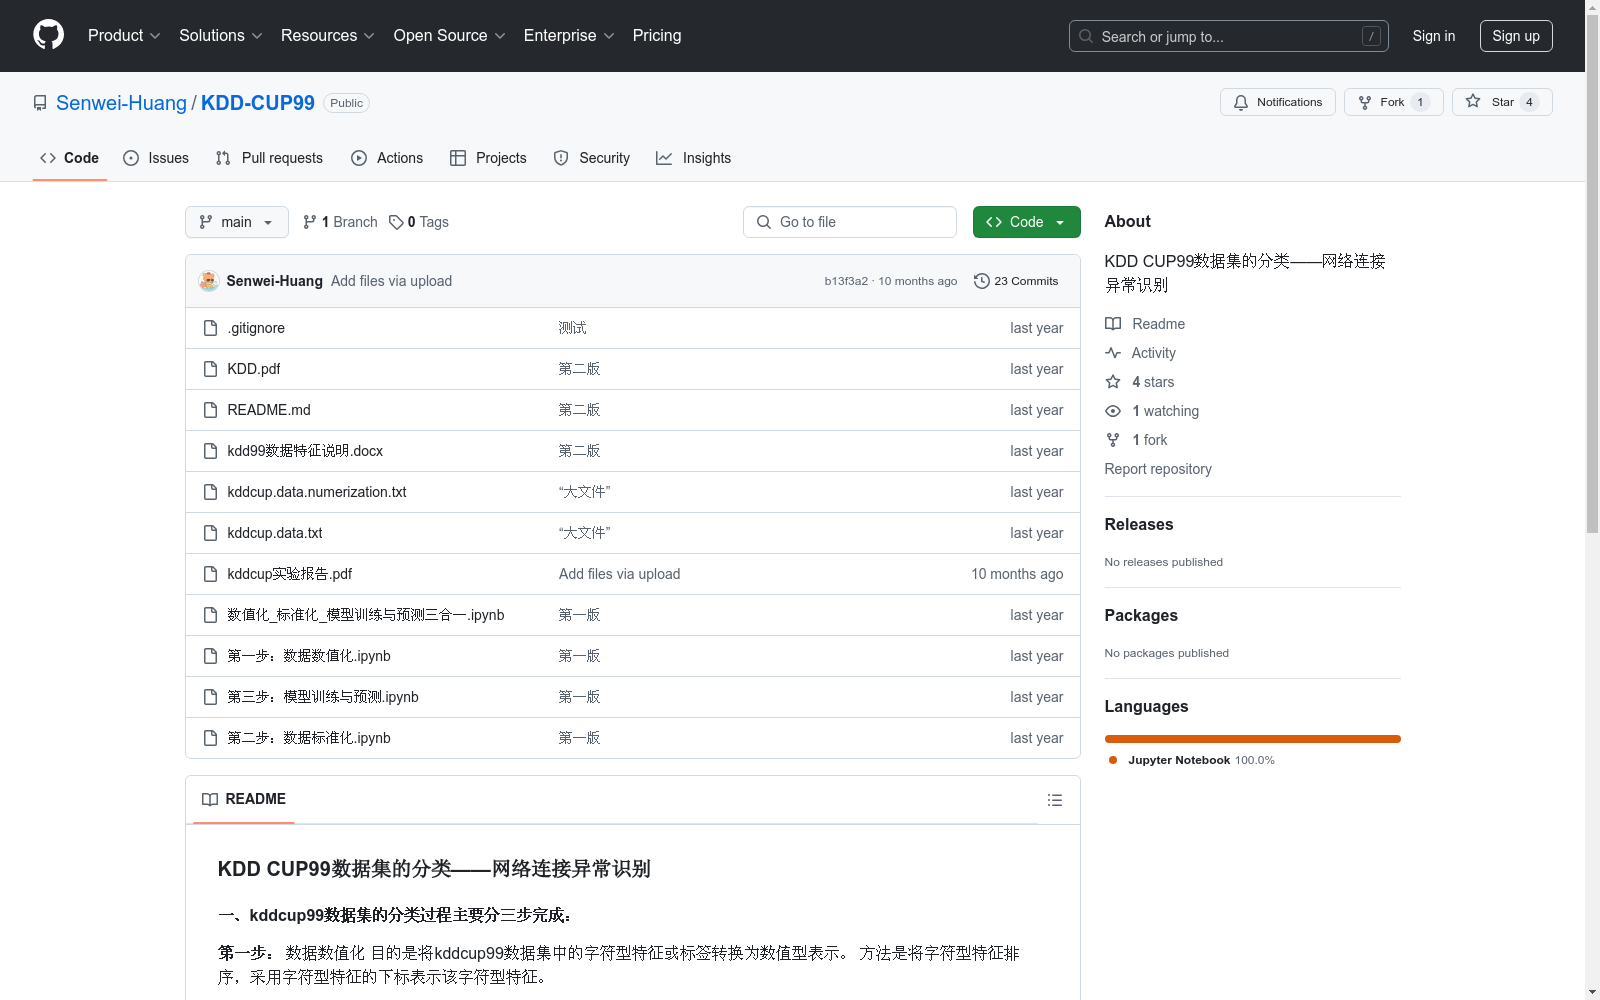Click the file icon next to .gitignore
The width and height of the screenshot is (1600, 1000).
pos(210,328)
